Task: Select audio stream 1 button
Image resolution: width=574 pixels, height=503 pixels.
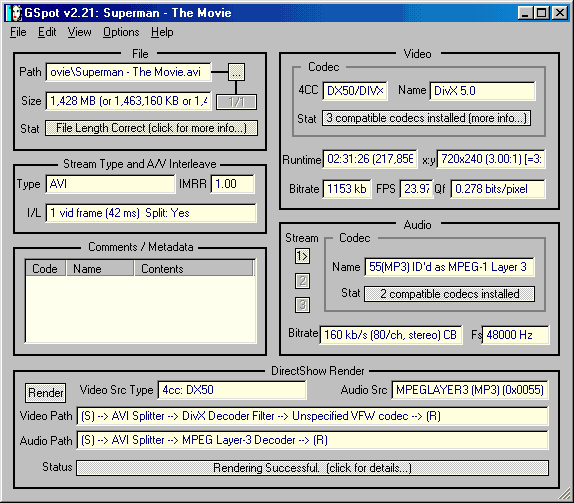Action: pos(302,256)
